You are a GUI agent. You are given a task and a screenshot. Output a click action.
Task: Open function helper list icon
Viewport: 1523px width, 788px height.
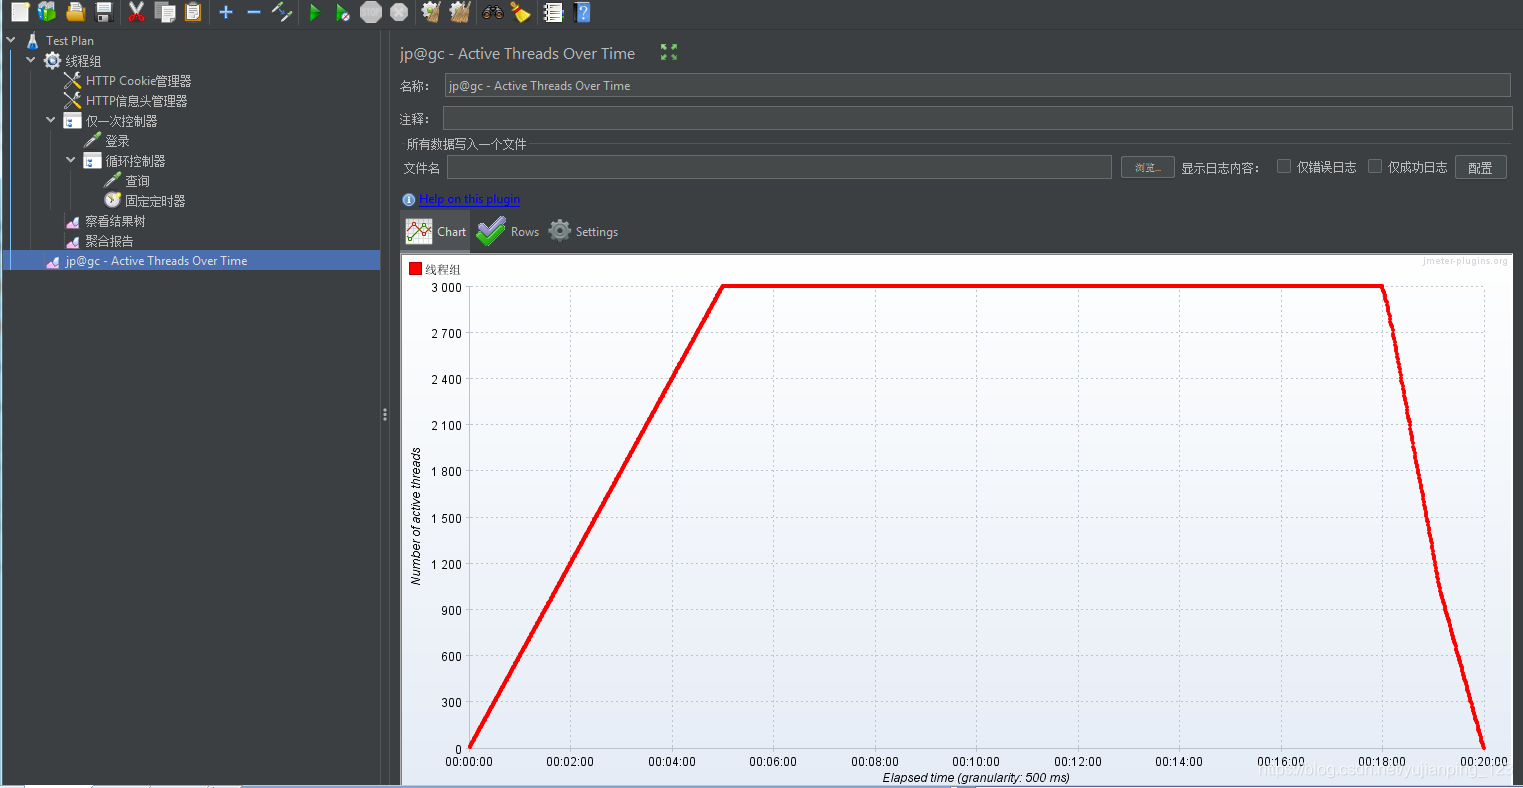[x=553, y=12]
